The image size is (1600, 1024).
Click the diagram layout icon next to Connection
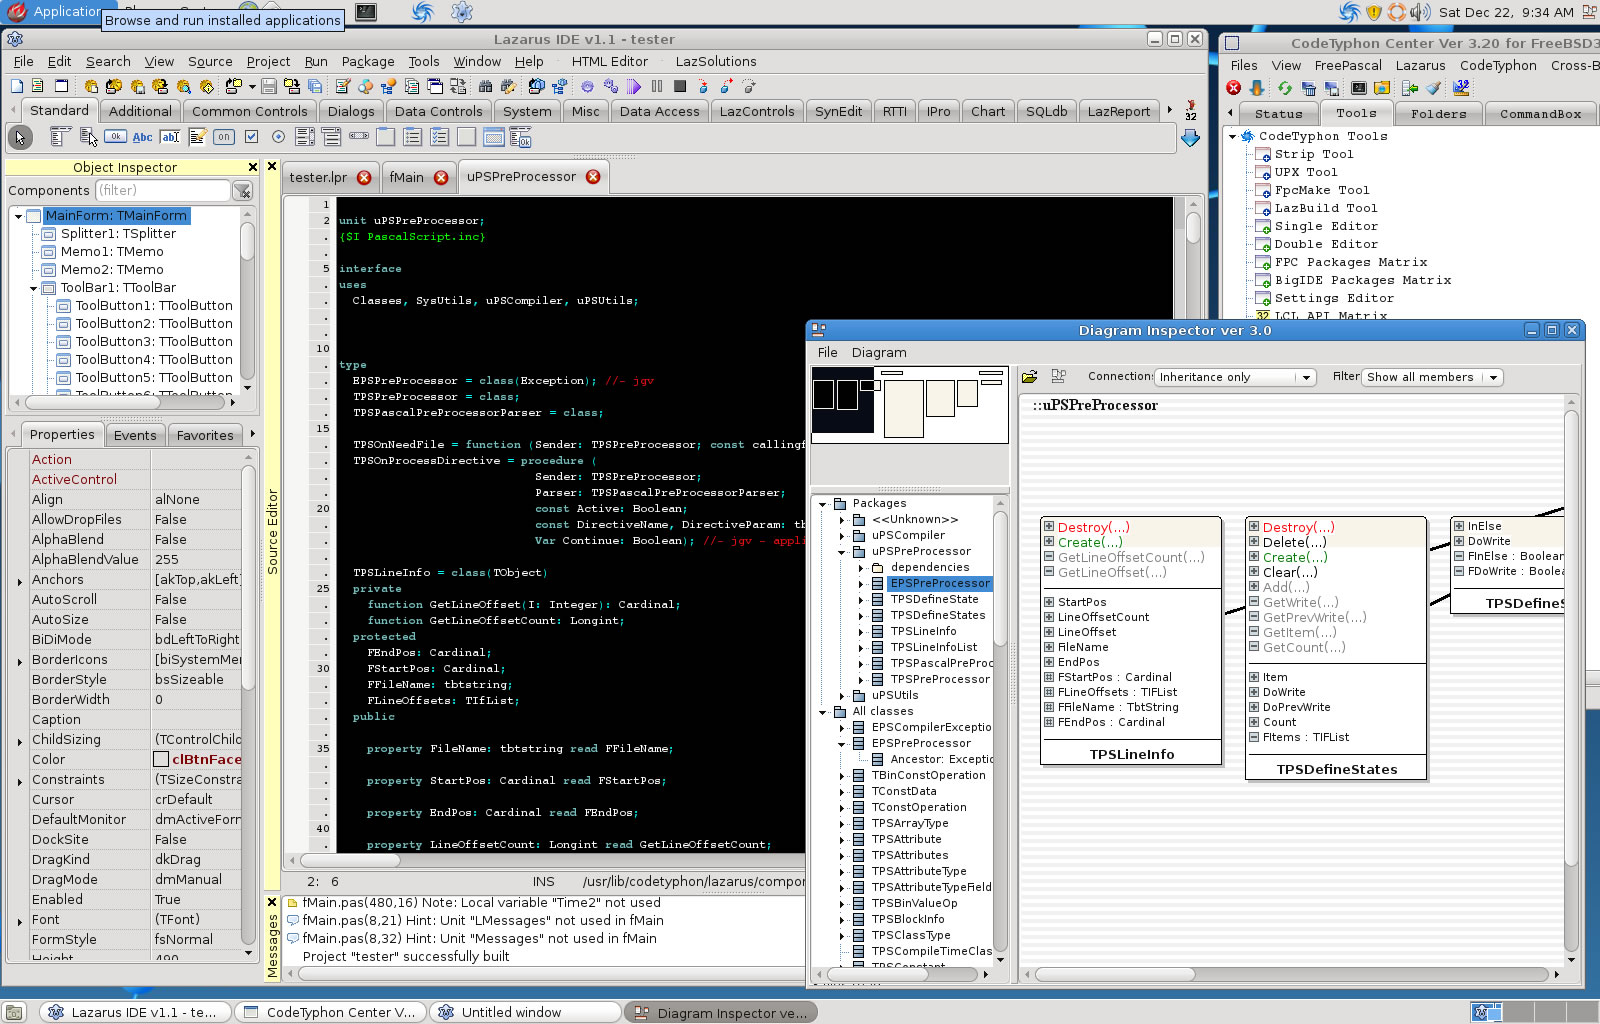pyautogui.click(x=1059, y=377)
